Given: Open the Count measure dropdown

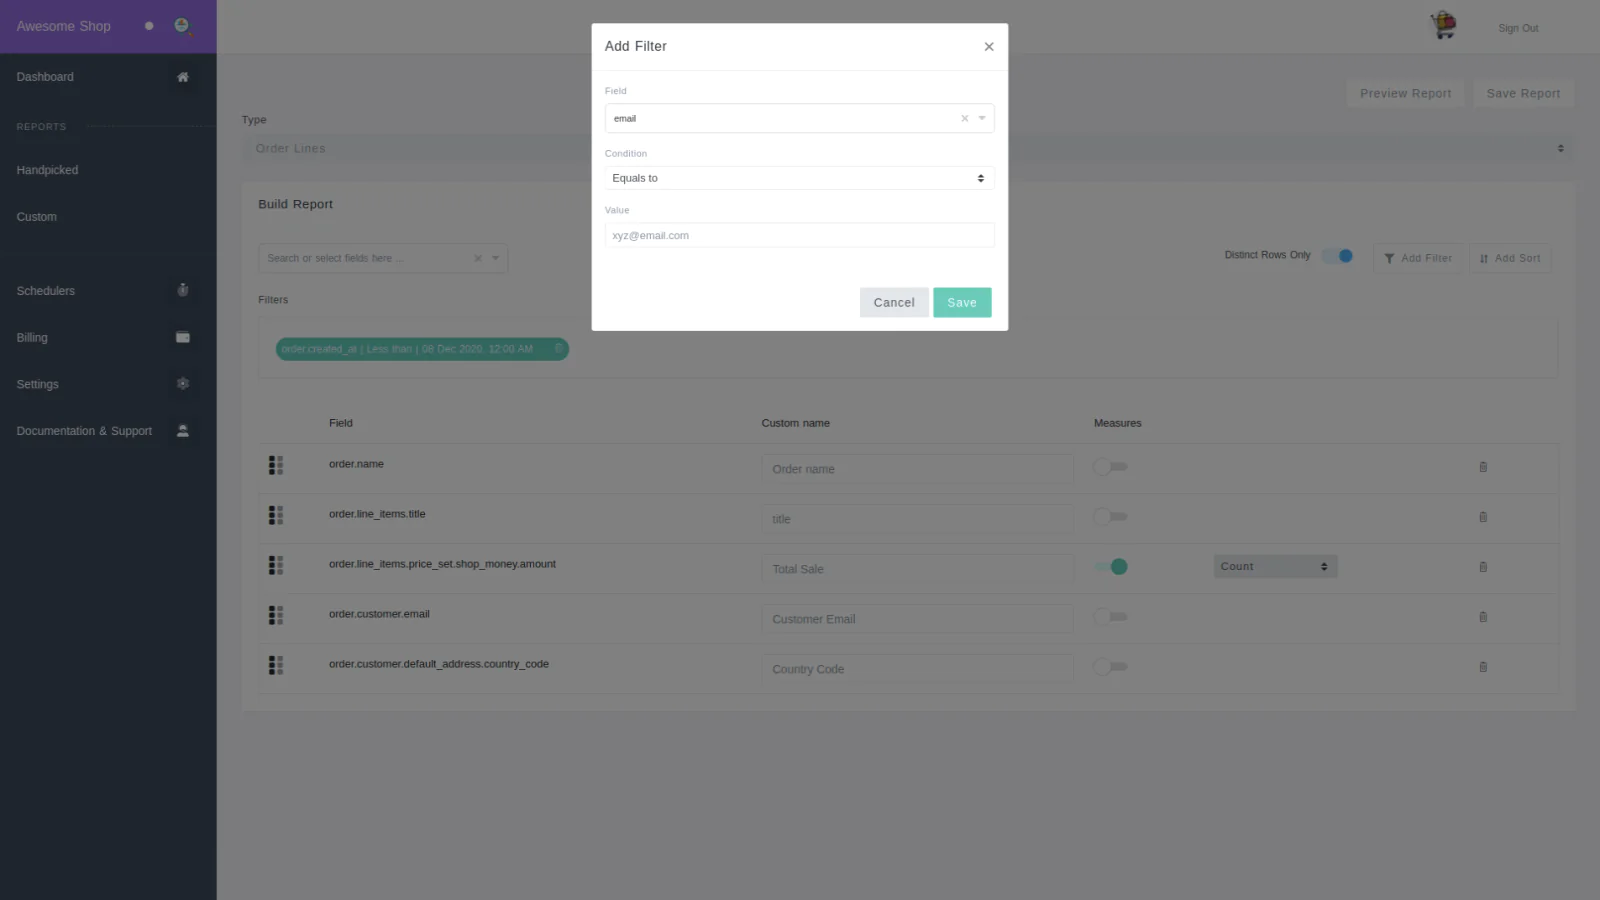Looking at the screenshot, I should click(x=1274, y=567).
